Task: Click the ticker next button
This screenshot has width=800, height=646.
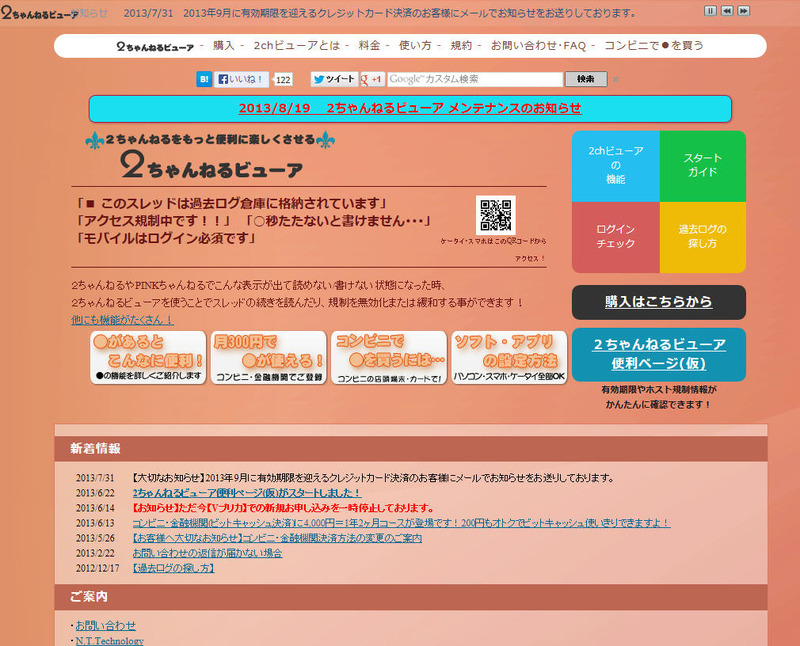Action: [x=743, y=11]
